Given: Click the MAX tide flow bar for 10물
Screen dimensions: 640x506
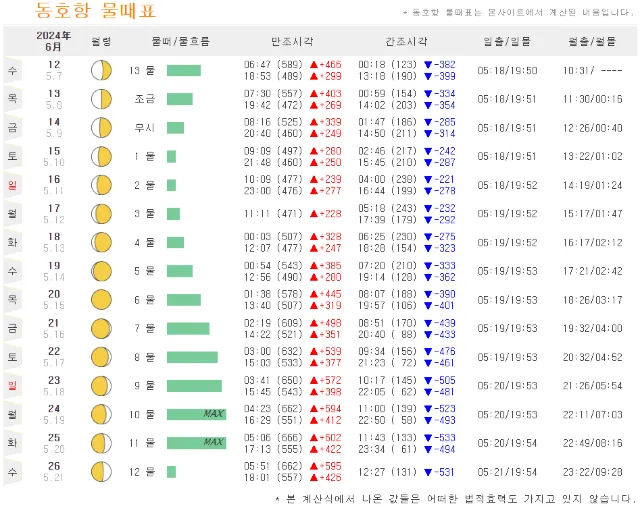Looking at the screenshot, I should (x=196, y=414).
